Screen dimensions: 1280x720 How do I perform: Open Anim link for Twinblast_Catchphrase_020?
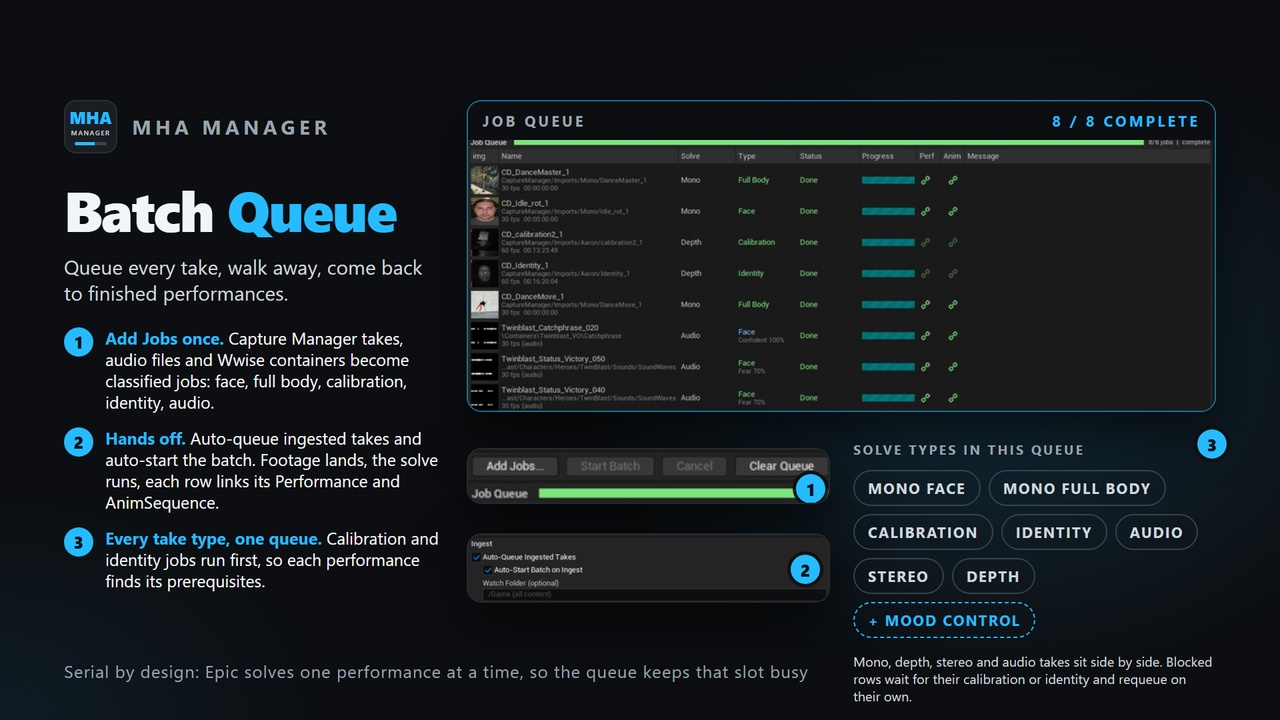pyautogui.click(x=953, y=335)
